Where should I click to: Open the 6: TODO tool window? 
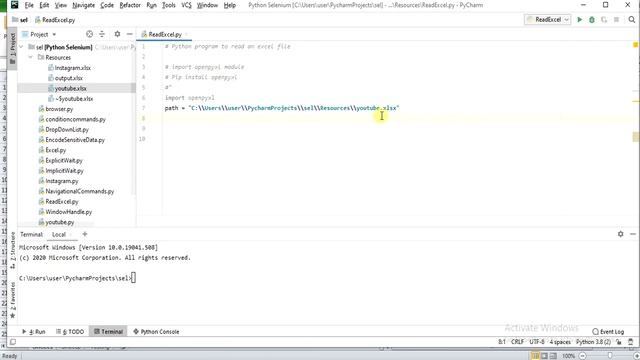[70, 331]
